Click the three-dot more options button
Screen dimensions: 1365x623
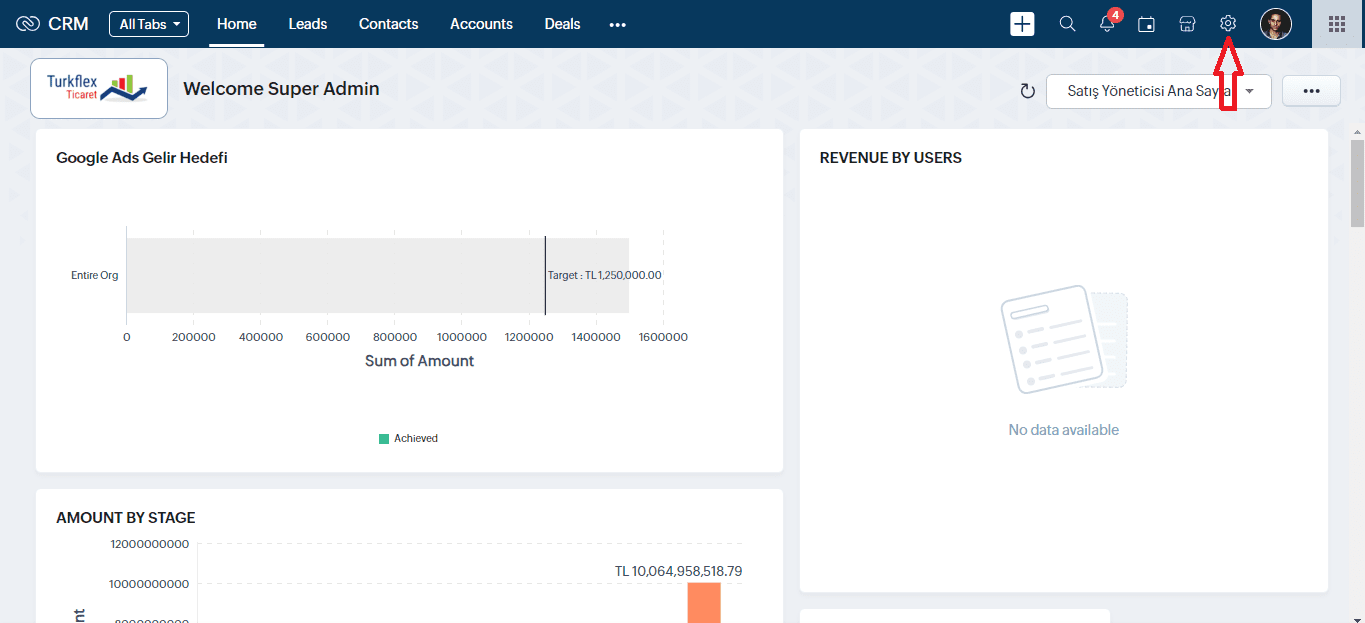tap(1311, 91)
